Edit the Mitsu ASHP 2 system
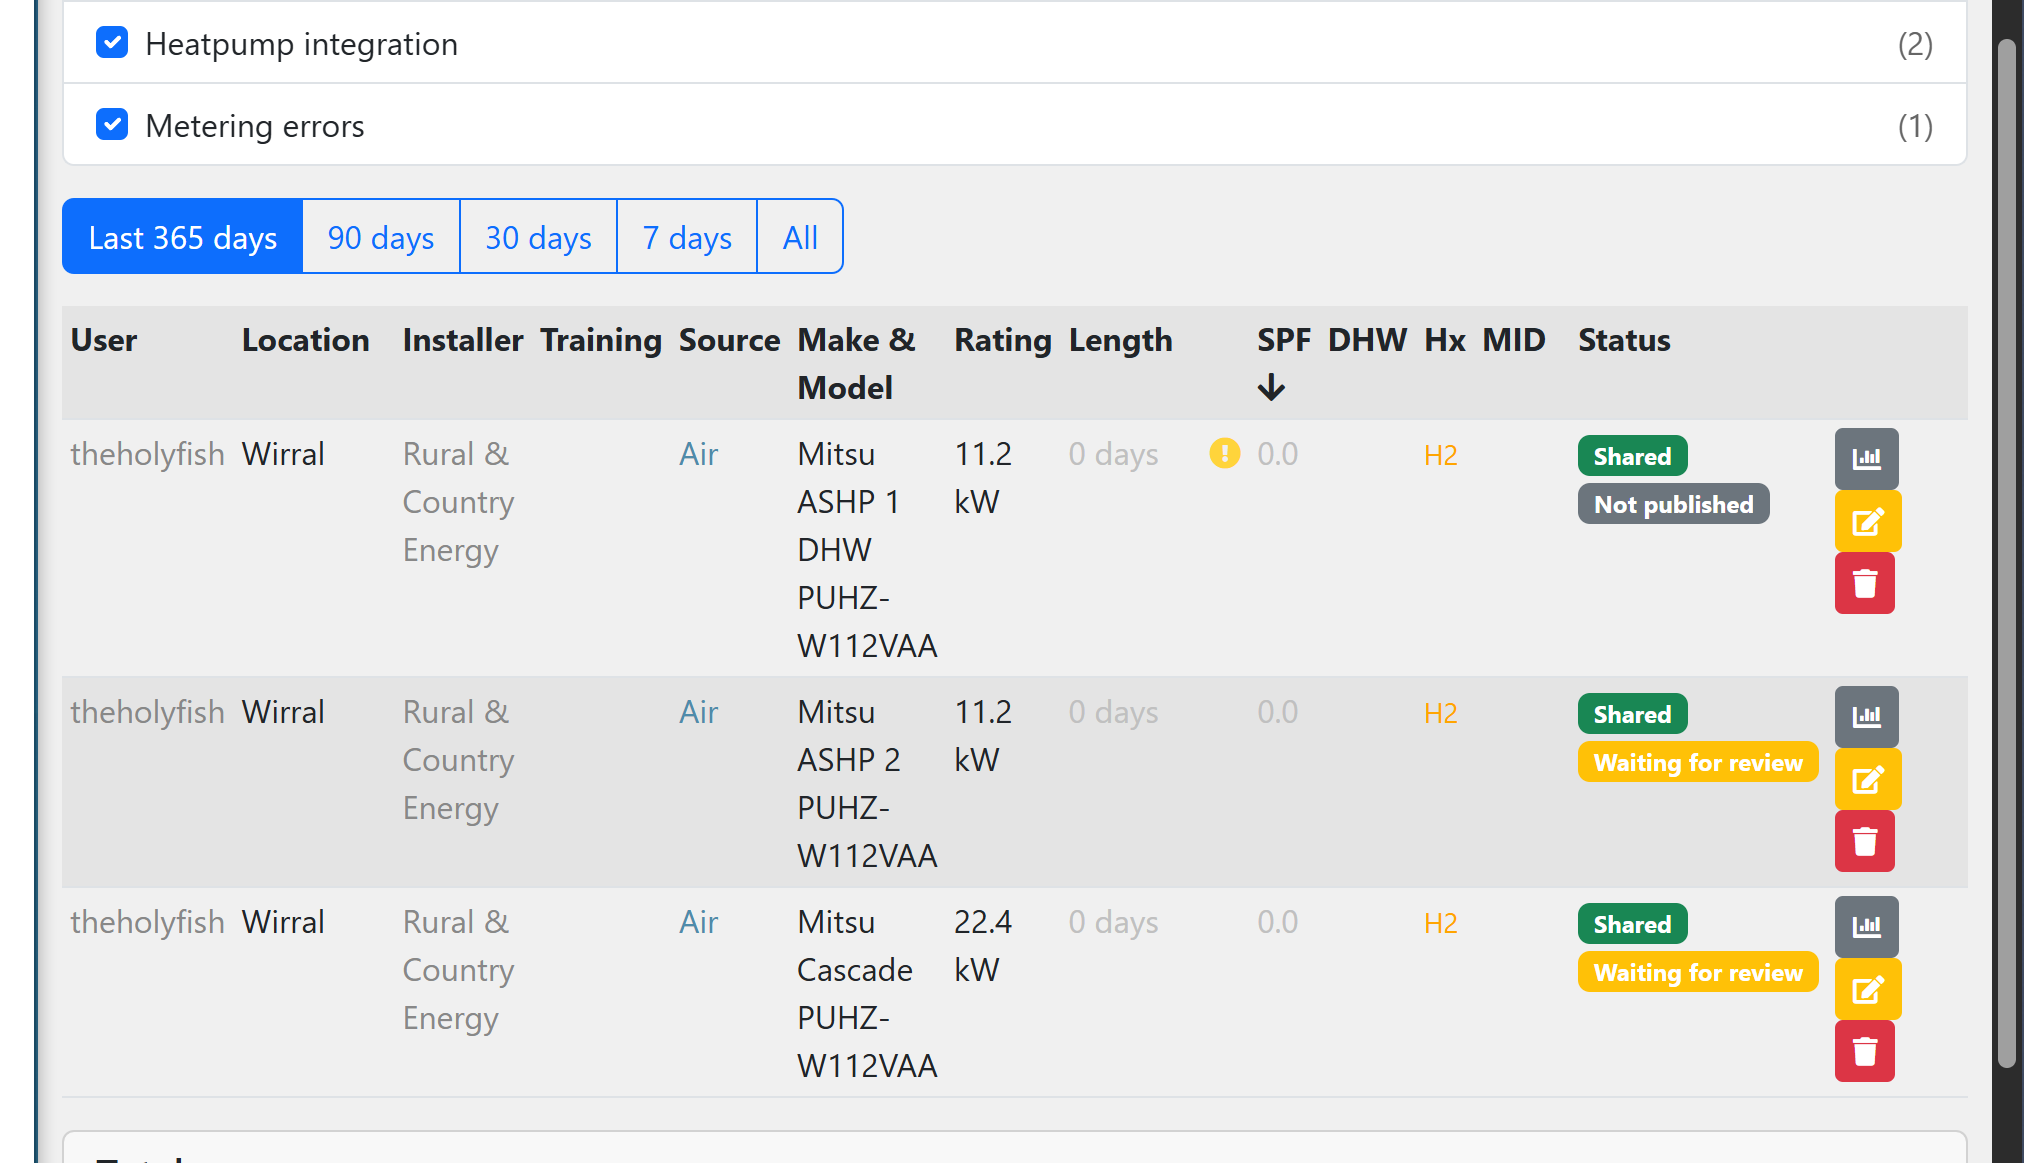Image resolution: width=2024 pixels, height=1163 pixels. click(1866, 779)
